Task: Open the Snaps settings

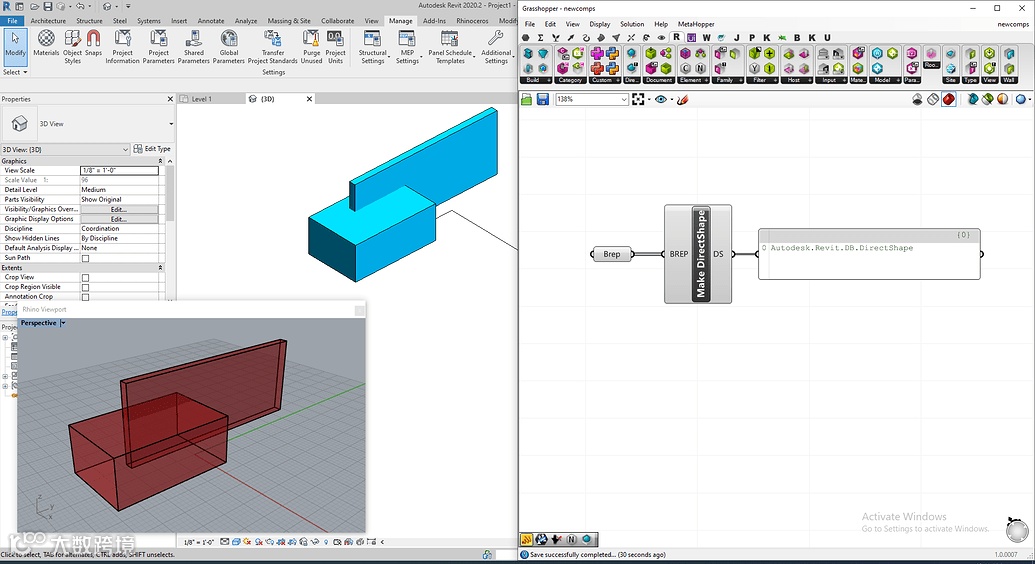Action: tap(94, 44)
